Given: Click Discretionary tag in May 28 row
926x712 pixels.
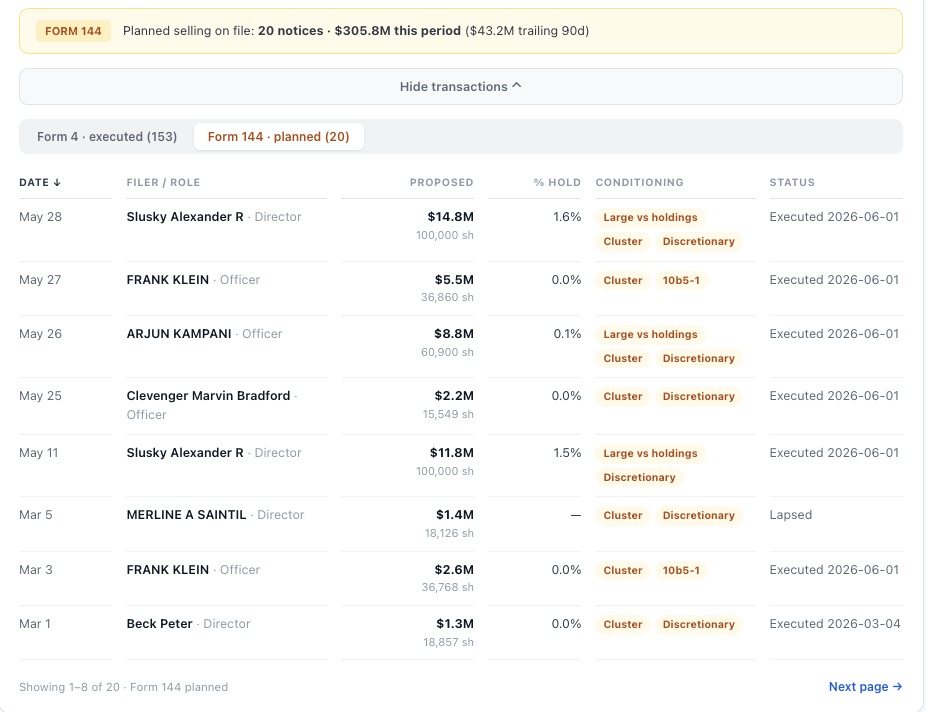Looking at the screenshot, I should (699, 241).
